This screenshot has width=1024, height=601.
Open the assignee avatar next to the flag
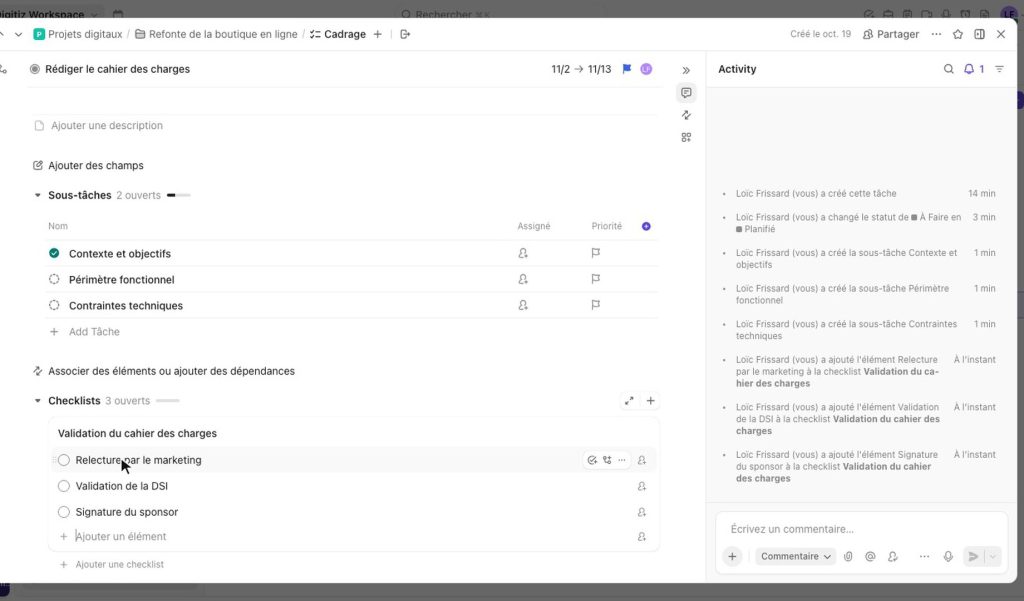[x=646, y=69]
